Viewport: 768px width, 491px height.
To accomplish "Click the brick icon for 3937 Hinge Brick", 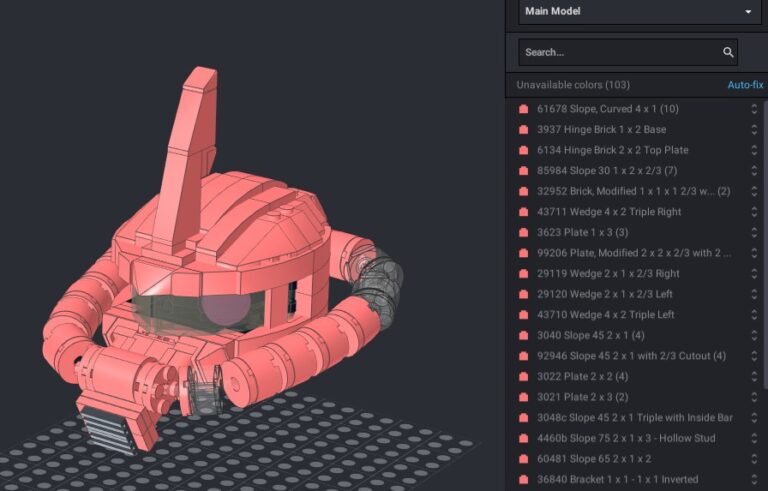I will tap(524, 129).
